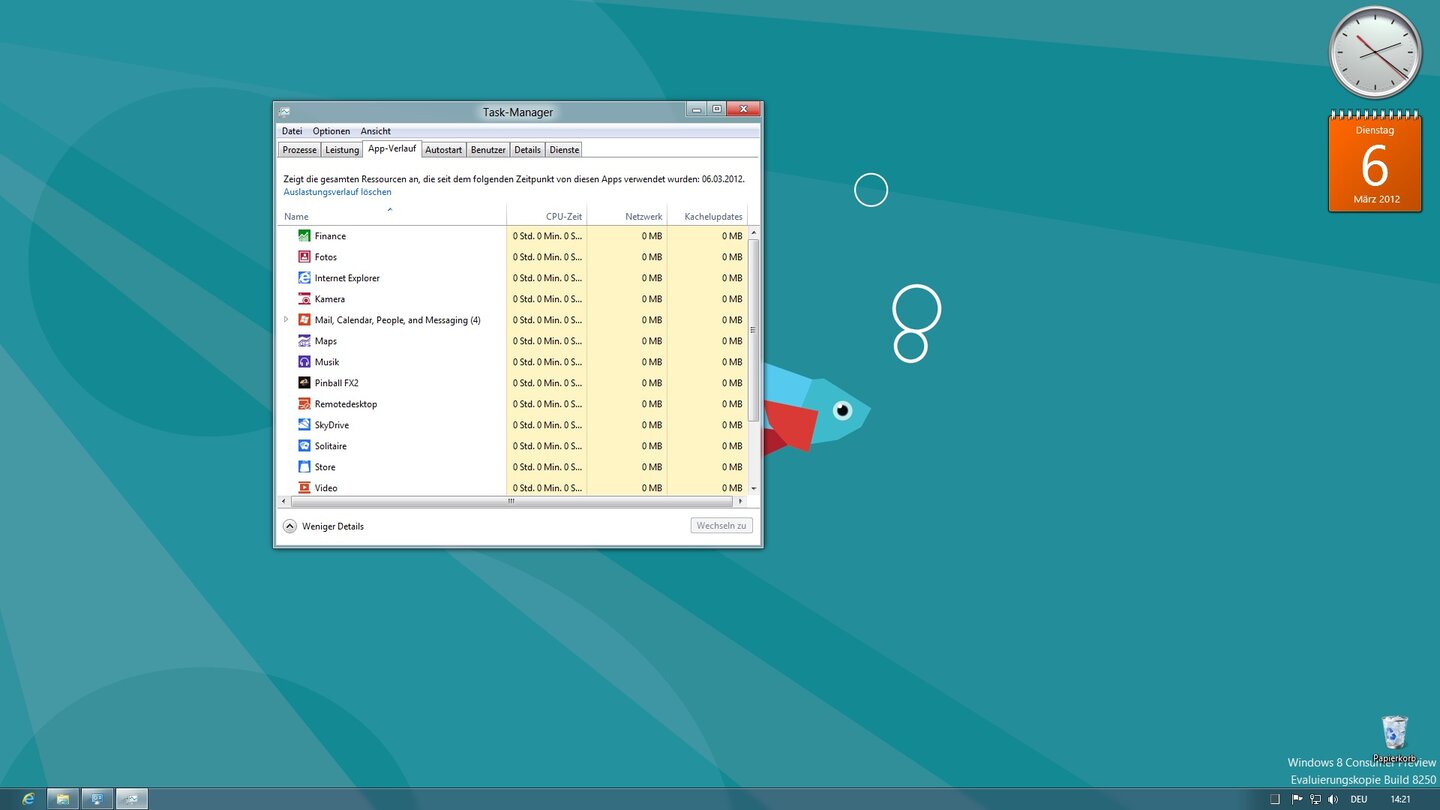
Task: Click the SkyDrive app icon
Action: (304, 425)
